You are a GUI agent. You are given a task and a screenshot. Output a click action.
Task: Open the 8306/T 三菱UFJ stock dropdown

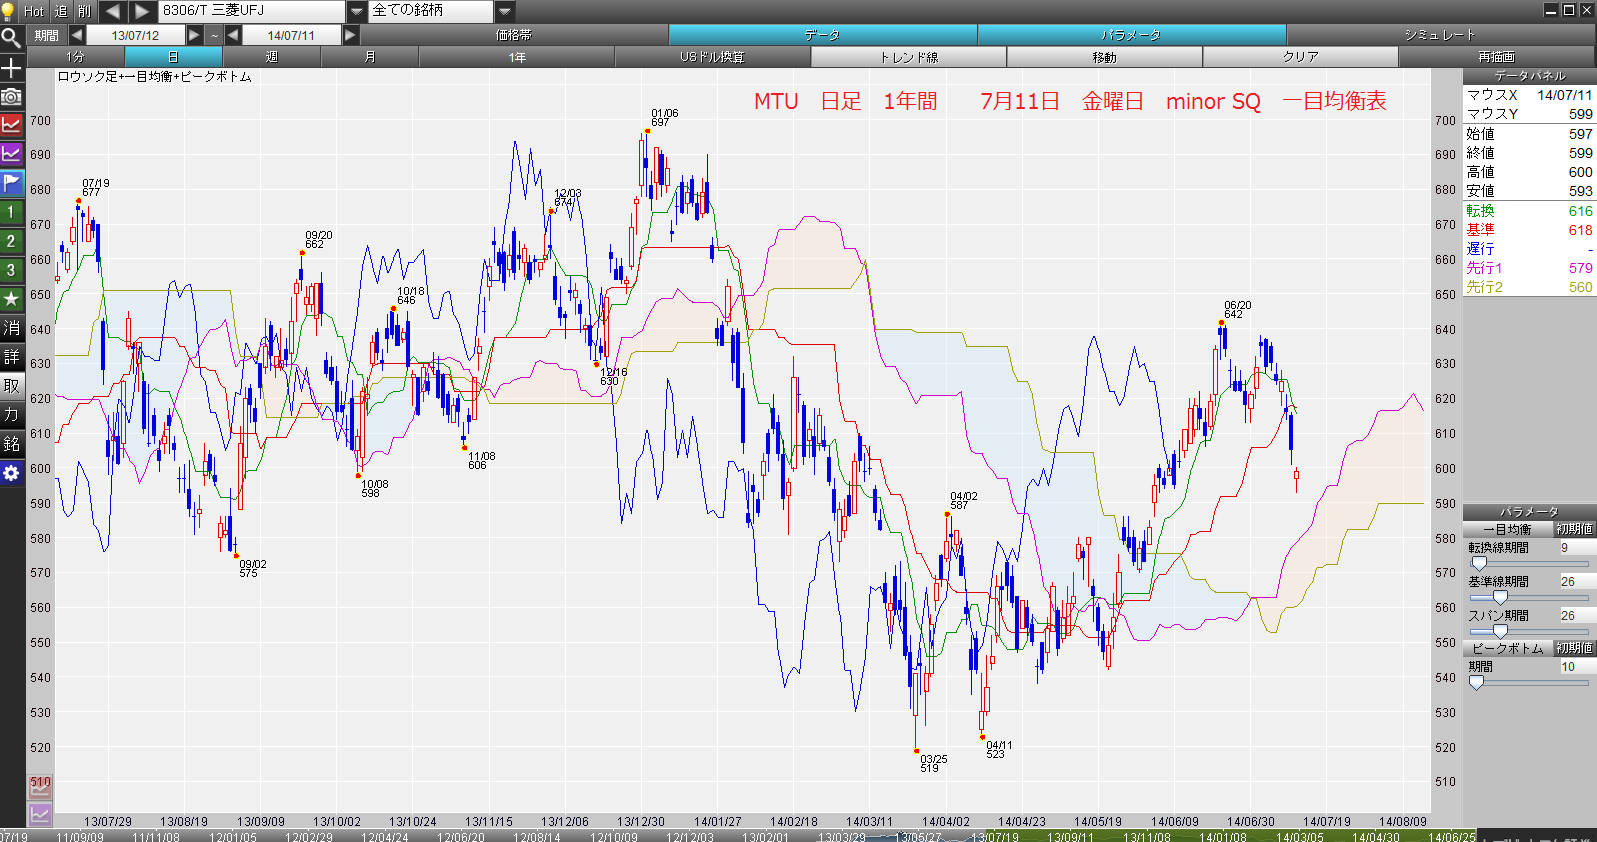[x=357, y=11]
